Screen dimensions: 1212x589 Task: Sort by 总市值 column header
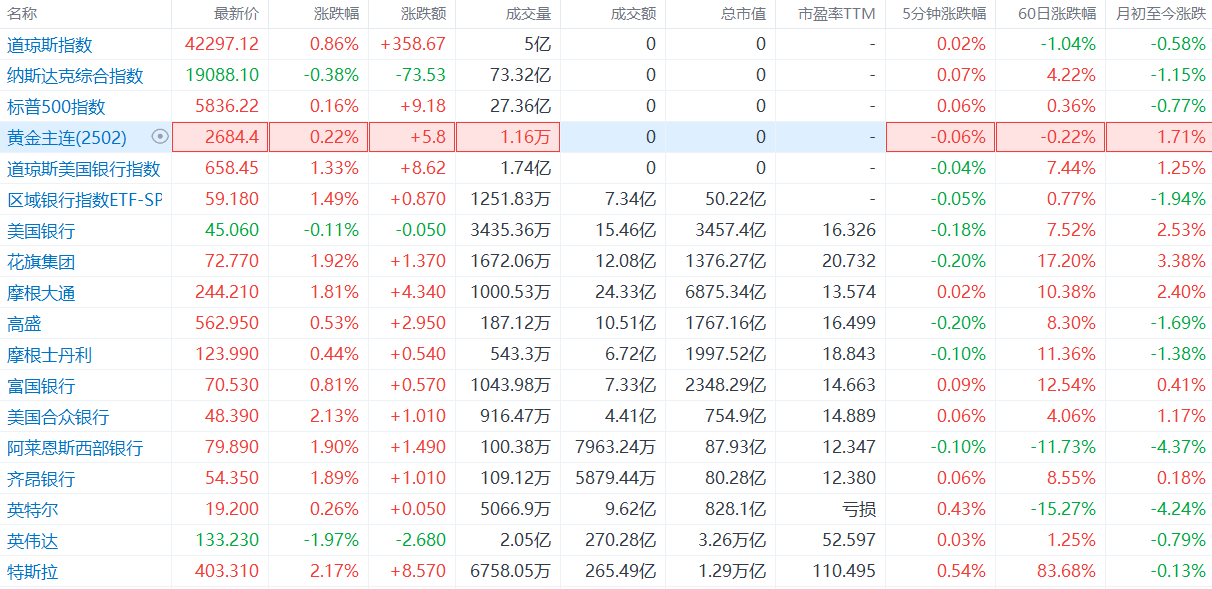[x=743, y=14]
